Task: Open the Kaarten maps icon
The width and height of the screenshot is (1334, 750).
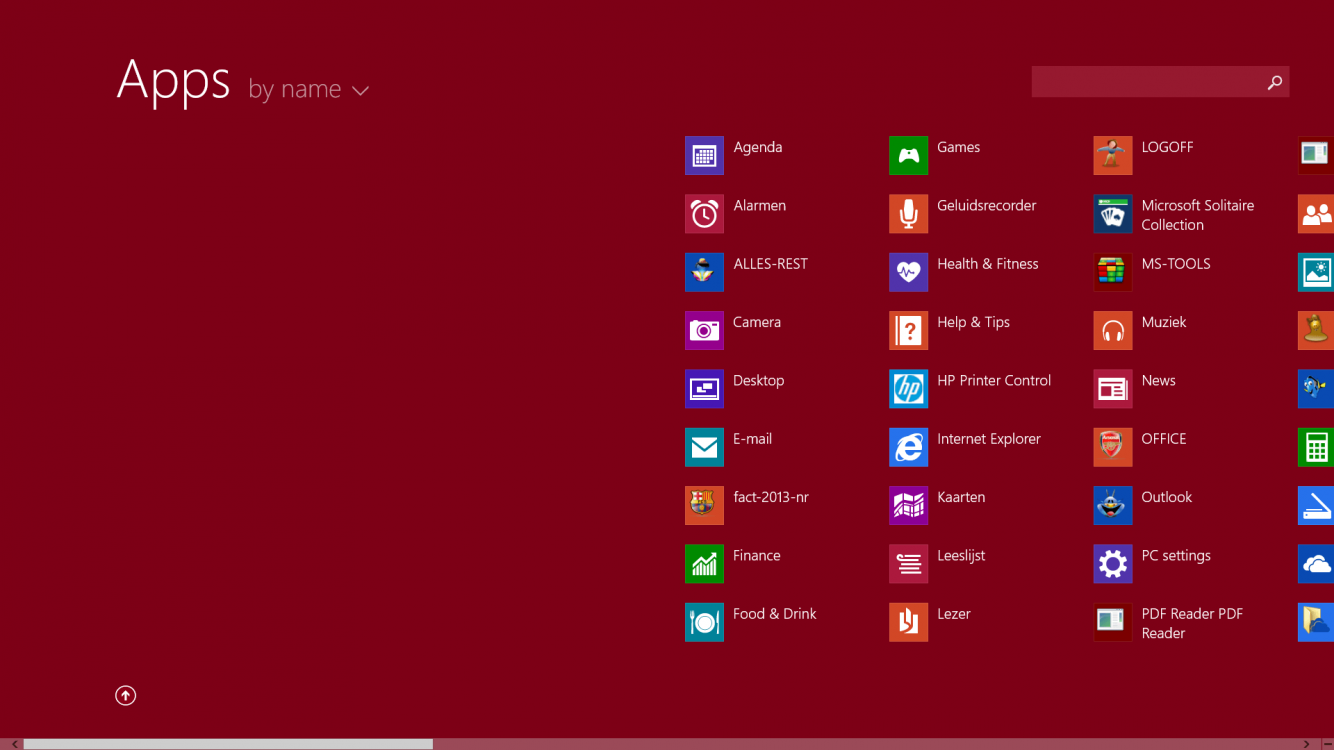Action: coord(908,506)
